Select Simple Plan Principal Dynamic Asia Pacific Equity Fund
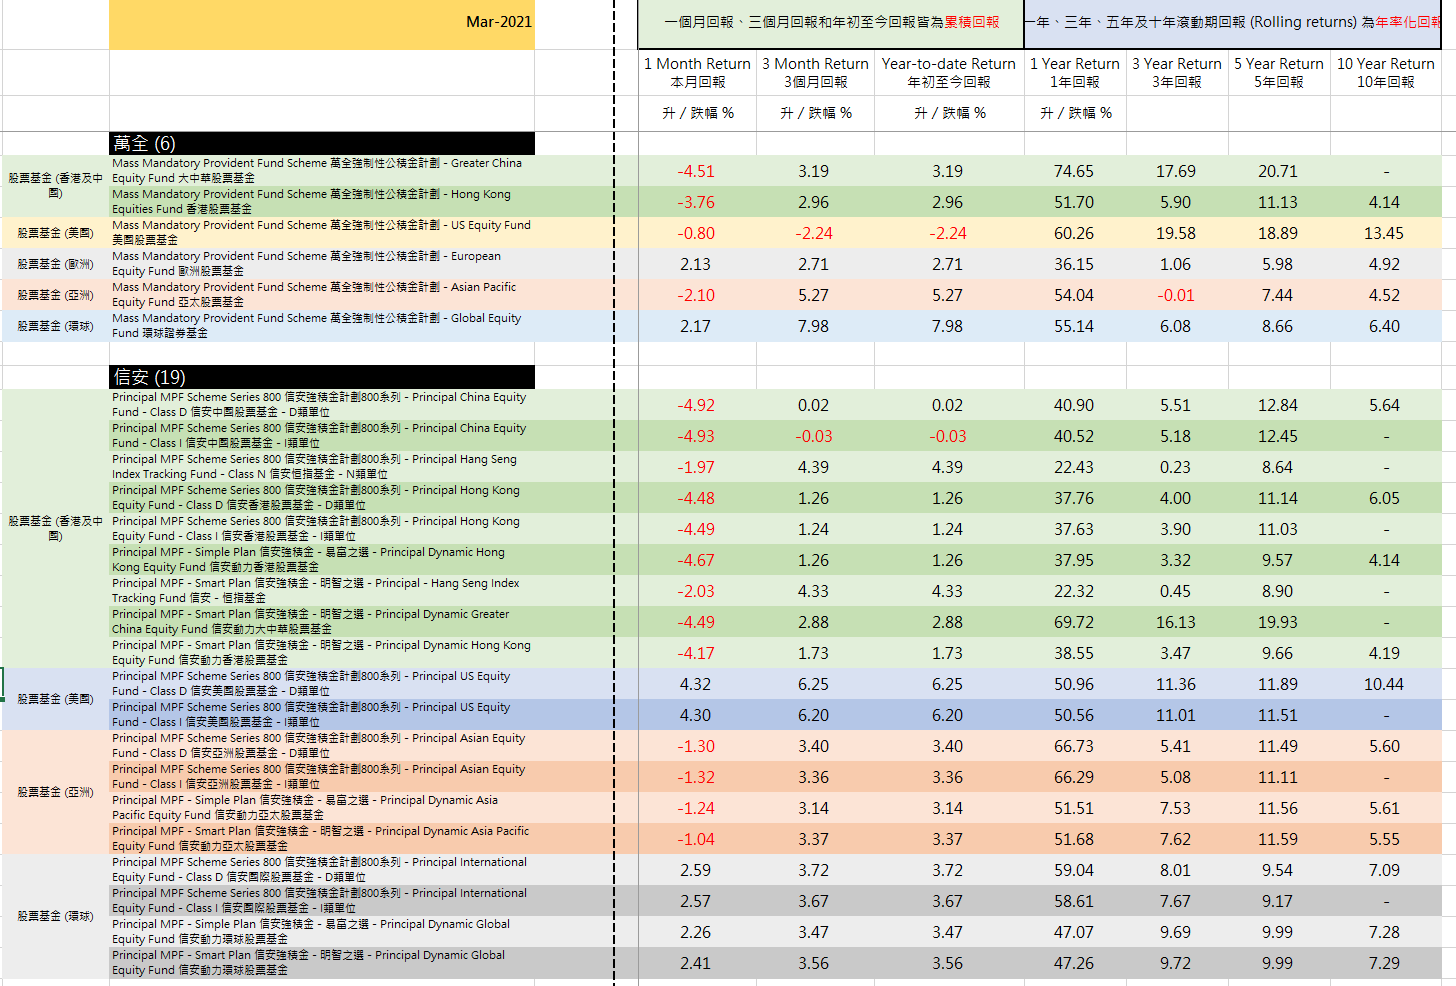1456x986 pixels. pos(322,808)
